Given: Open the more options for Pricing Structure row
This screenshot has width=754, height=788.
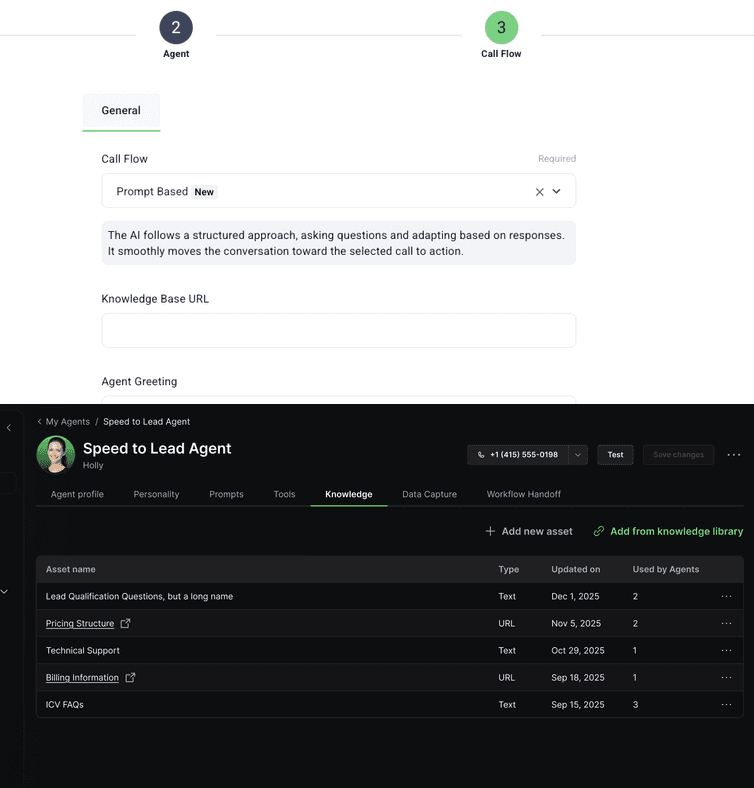Looking at the screenshot, I should tap(726, 624).
